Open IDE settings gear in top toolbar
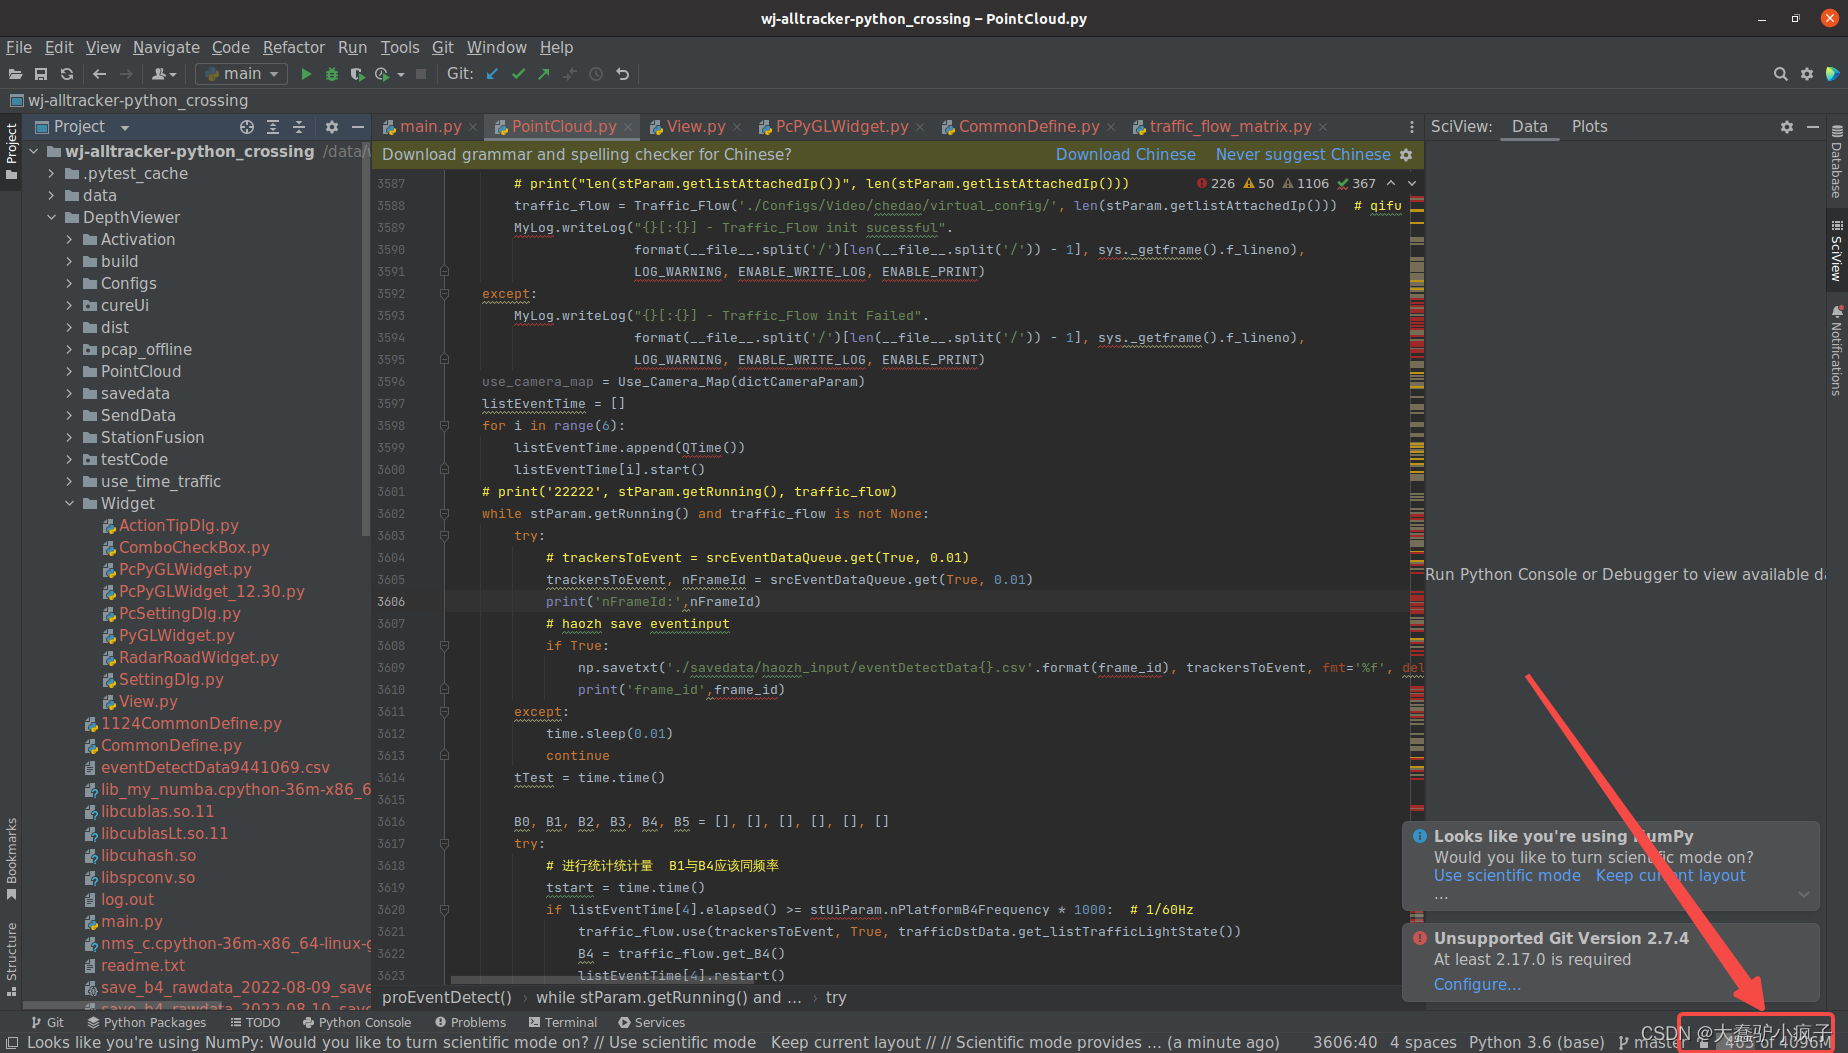This screenshot has height=1053, width=1848. point(1807,74)
